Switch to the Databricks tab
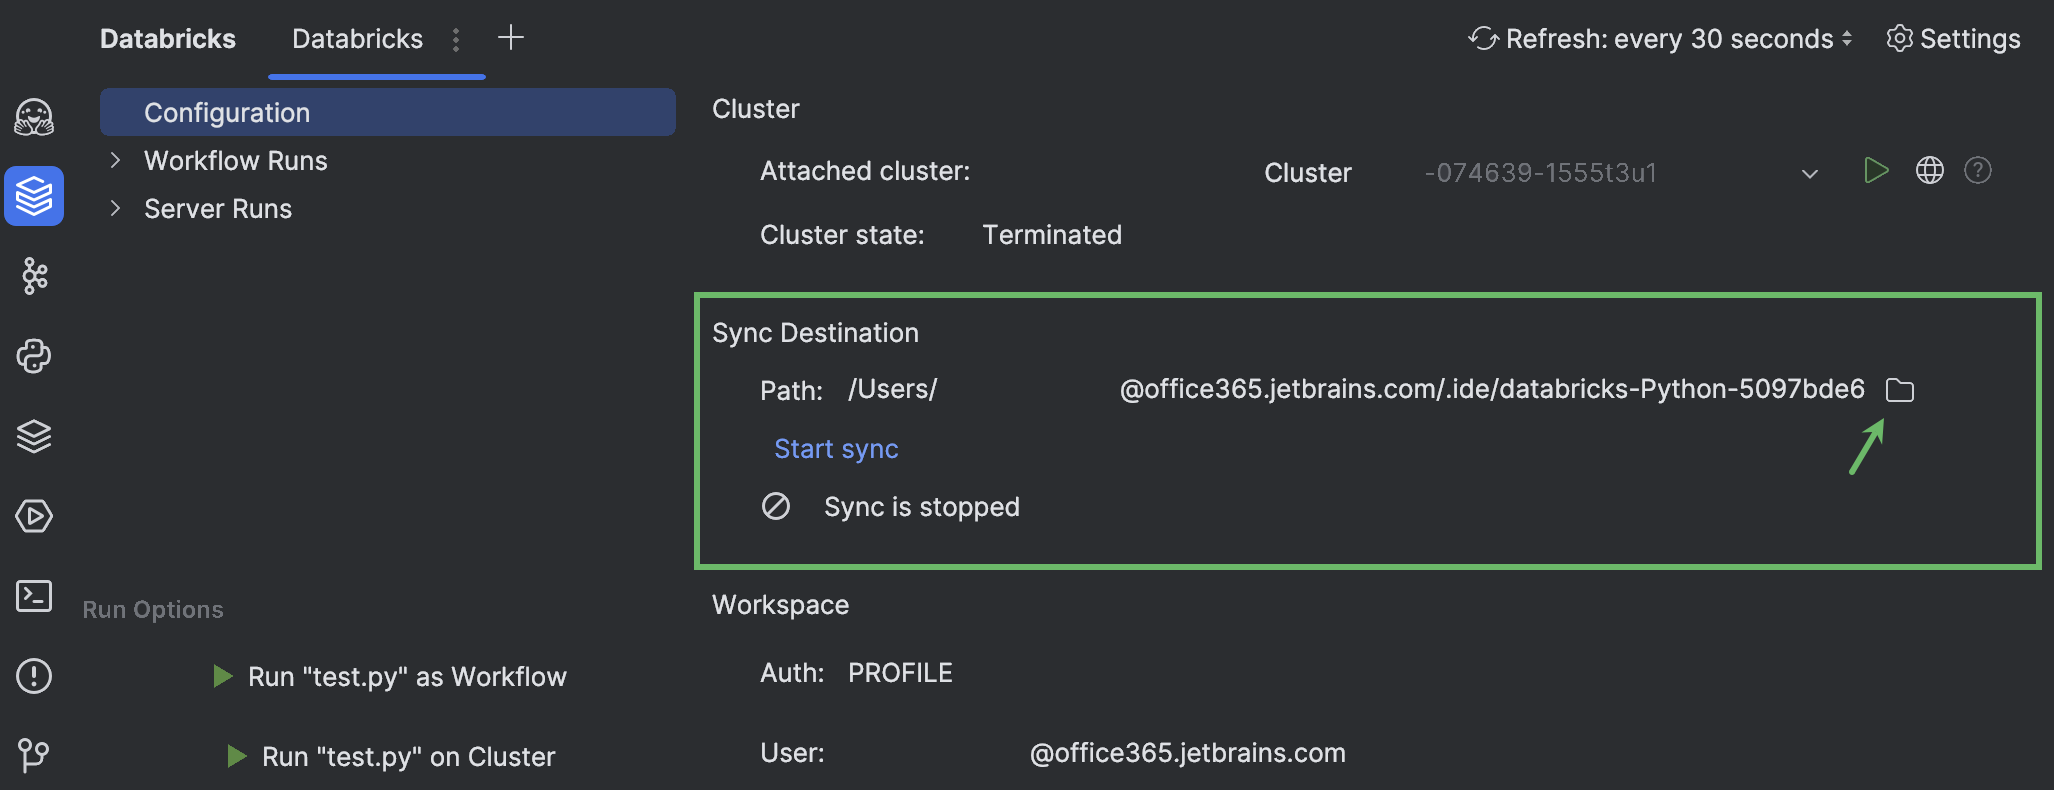Screen dimensions: 2054x790 point(356,38)
